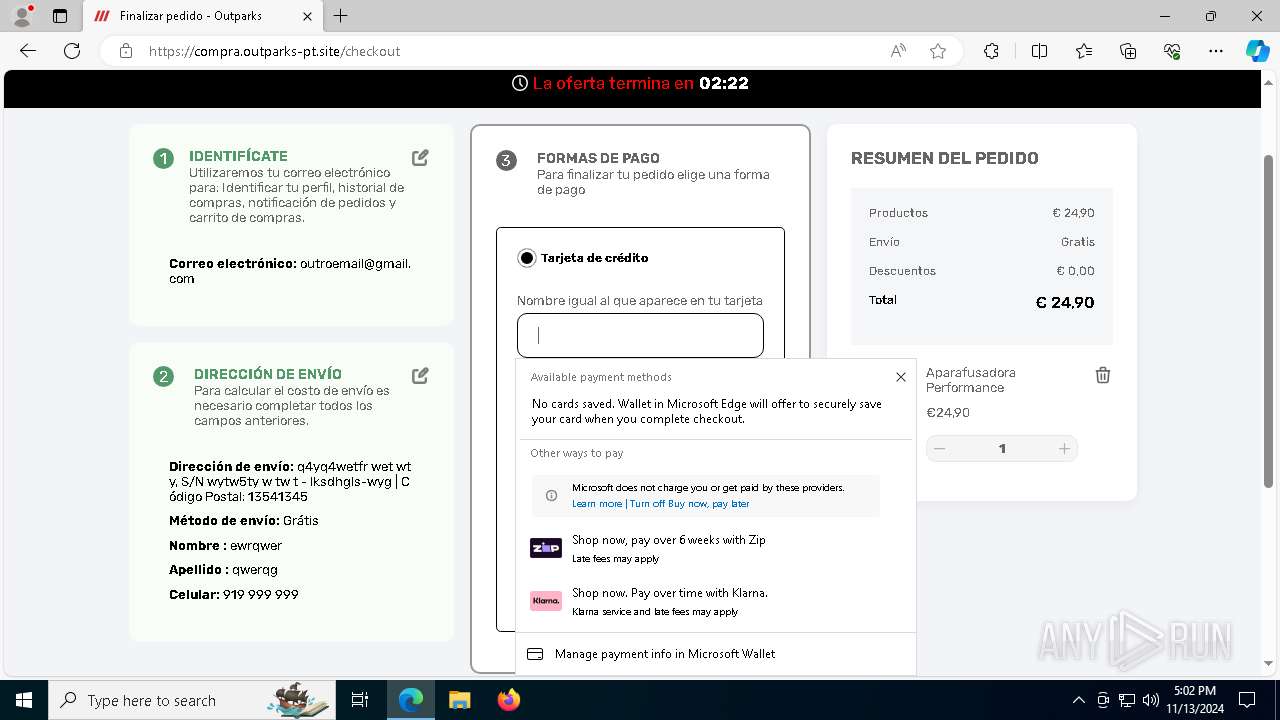The height and width of the screenshot is (720, 1280).
Task: Click the phone number 919 999 999
Action: (x=260, y=594)
